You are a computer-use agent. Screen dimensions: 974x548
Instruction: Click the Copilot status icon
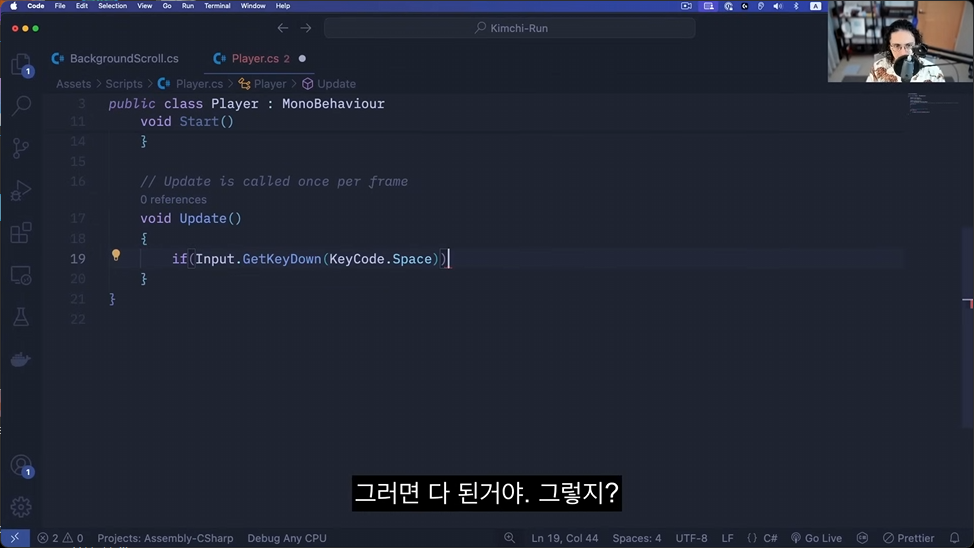point(862,538)
